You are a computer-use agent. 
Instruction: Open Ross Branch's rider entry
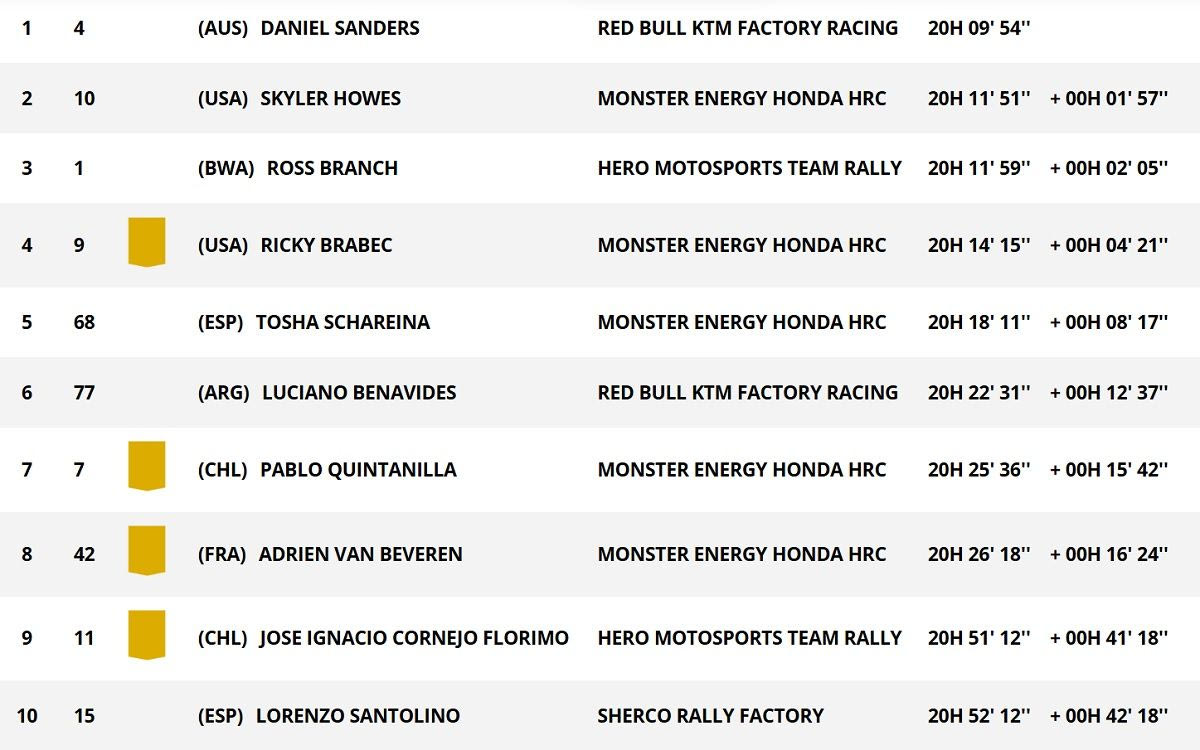[332, 168]
